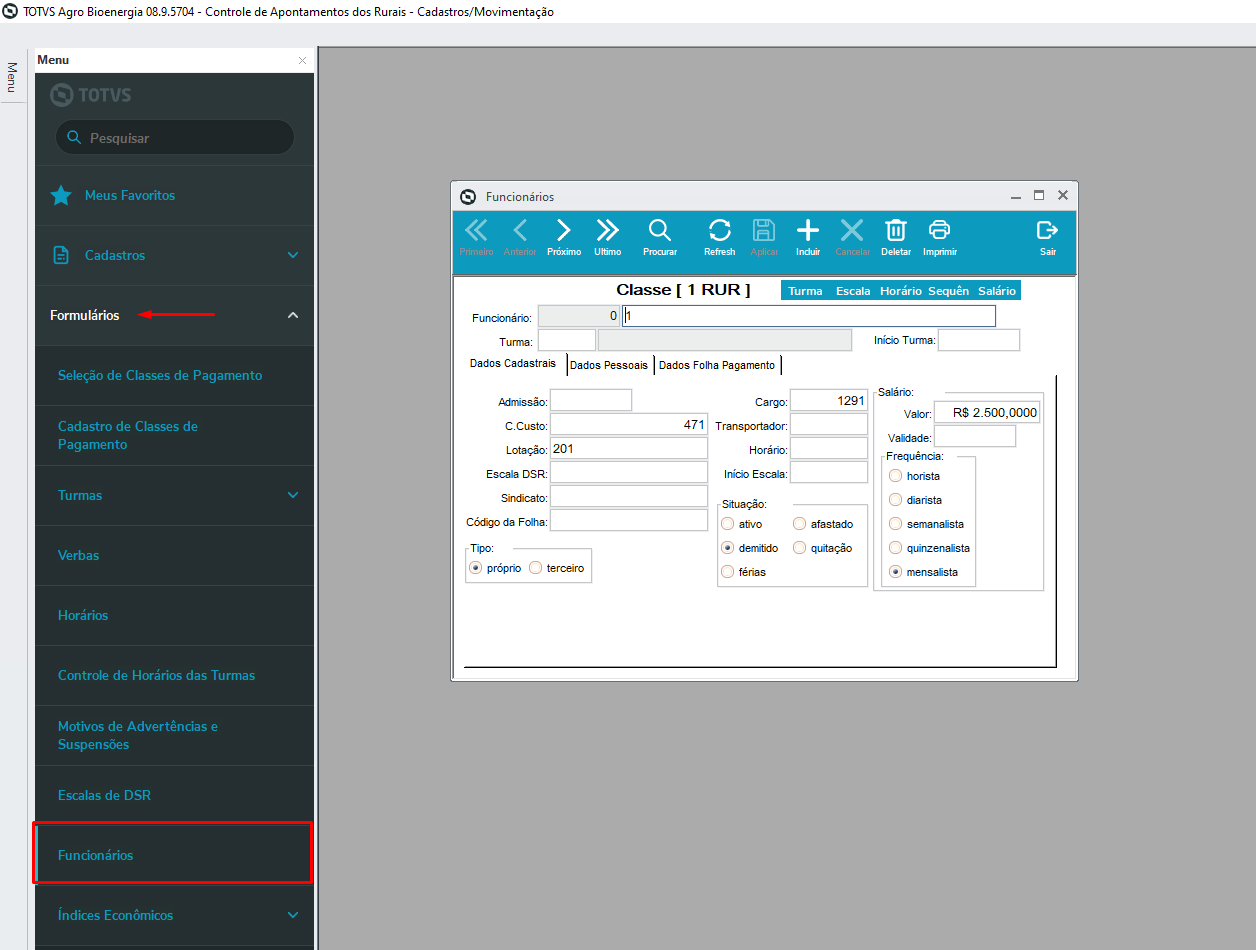Click the Funcionário name field

[x=809, y=316]
